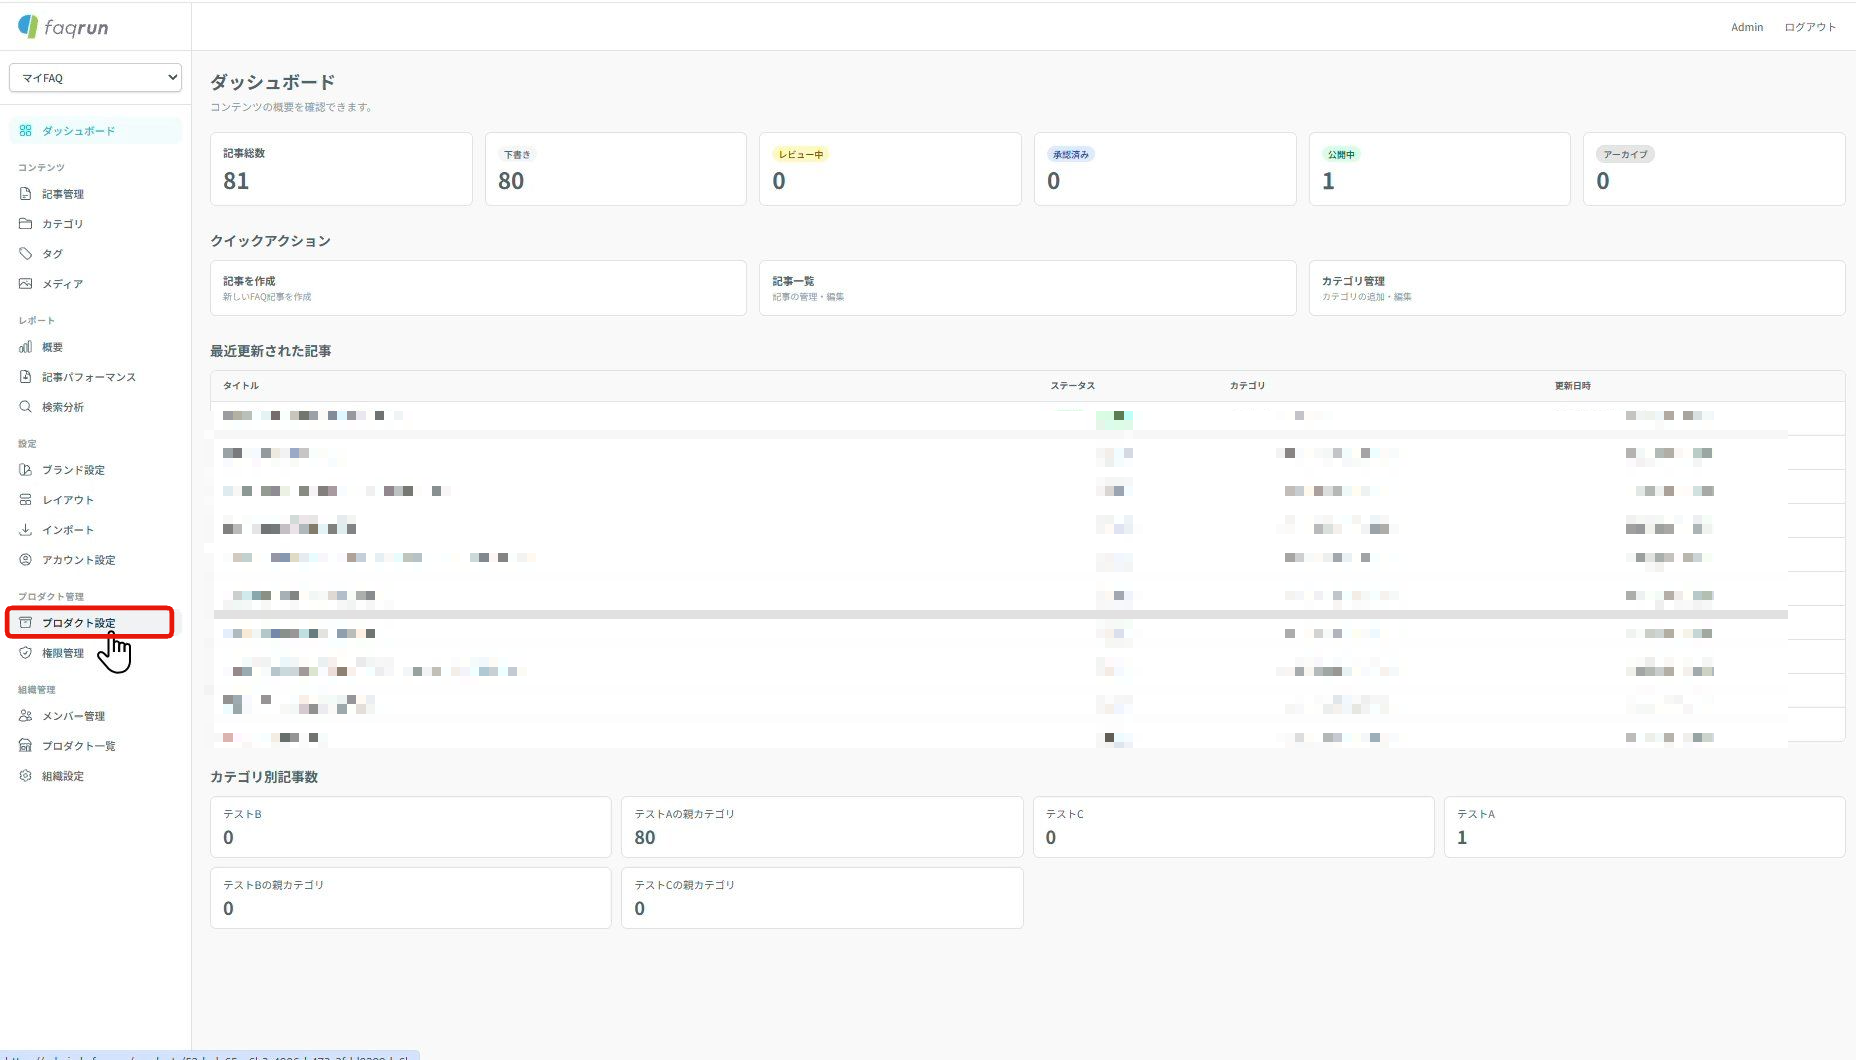Click the 概要 bar chart icon

click(x=26, y=347)
